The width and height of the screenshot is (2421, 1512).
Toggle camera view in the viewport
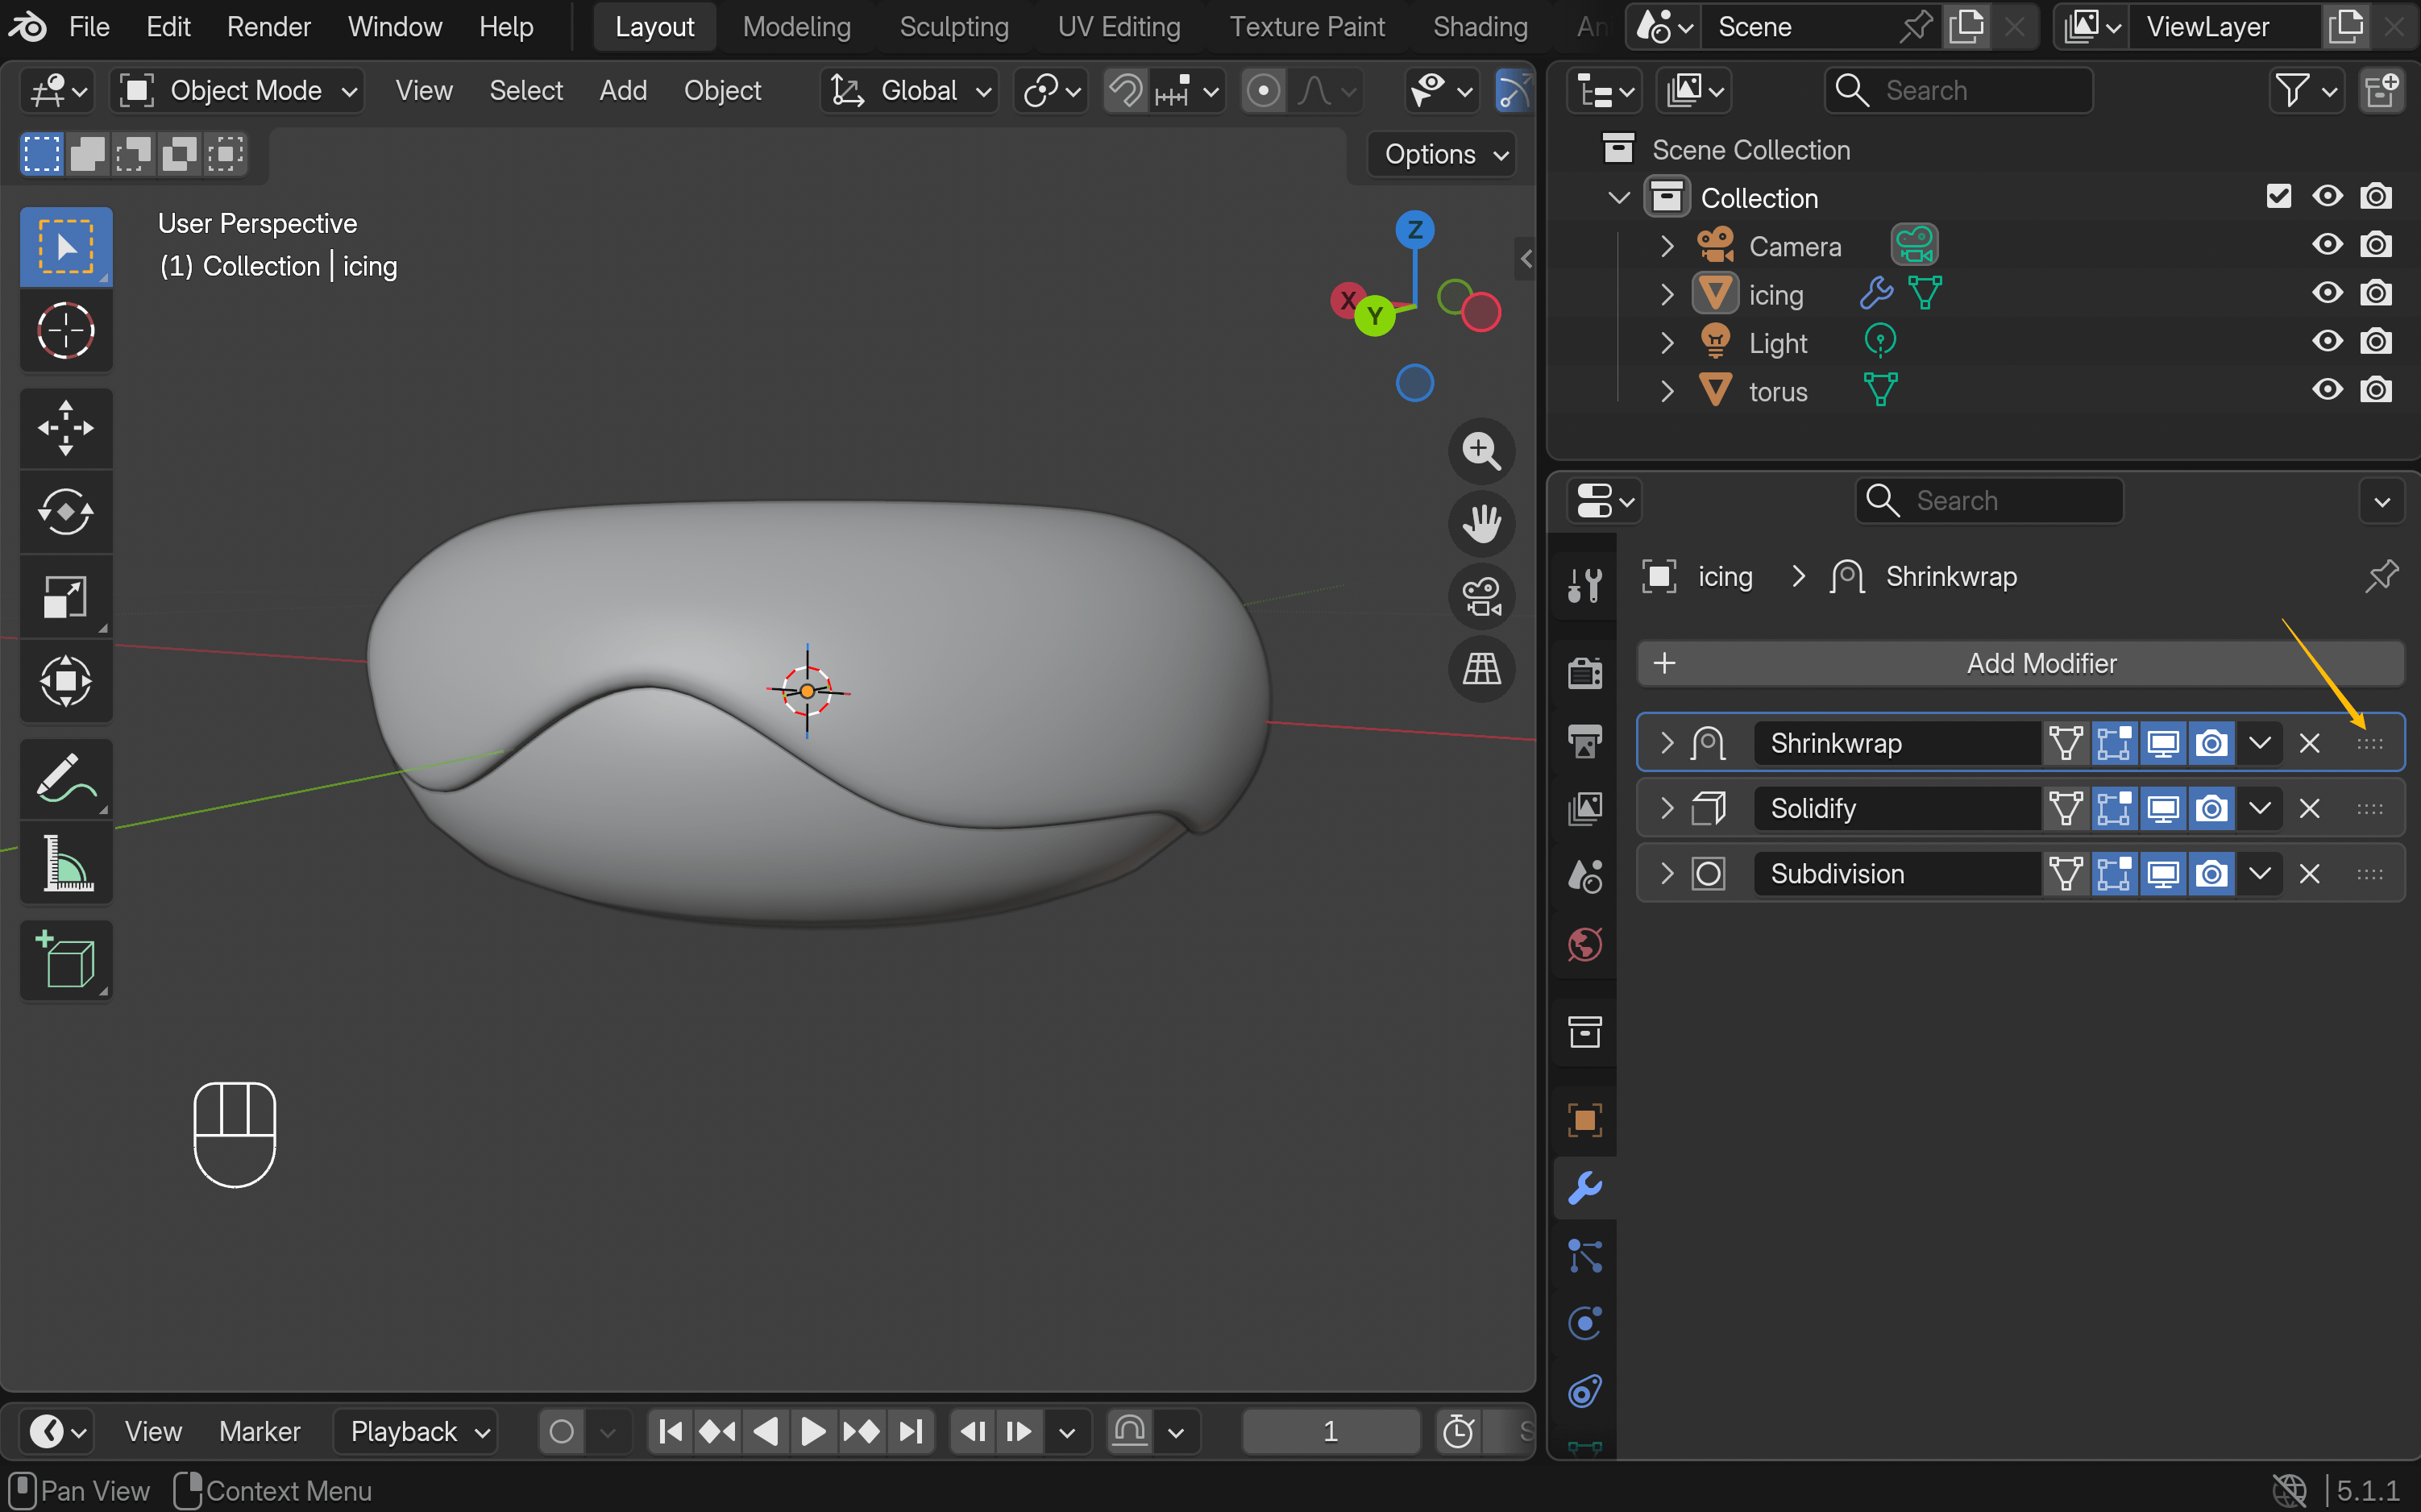click(x=1481, y=597)
